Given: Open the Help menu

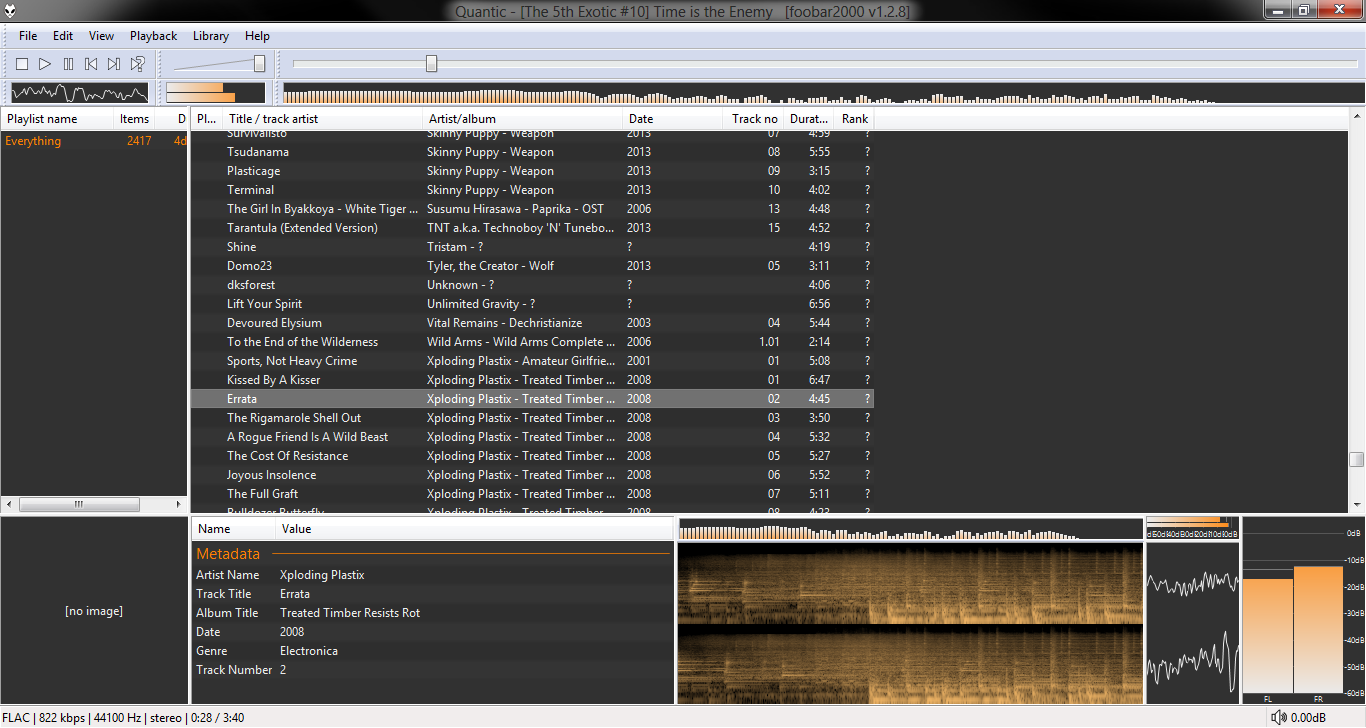Looking at the screenshot, I should (257, 36).
